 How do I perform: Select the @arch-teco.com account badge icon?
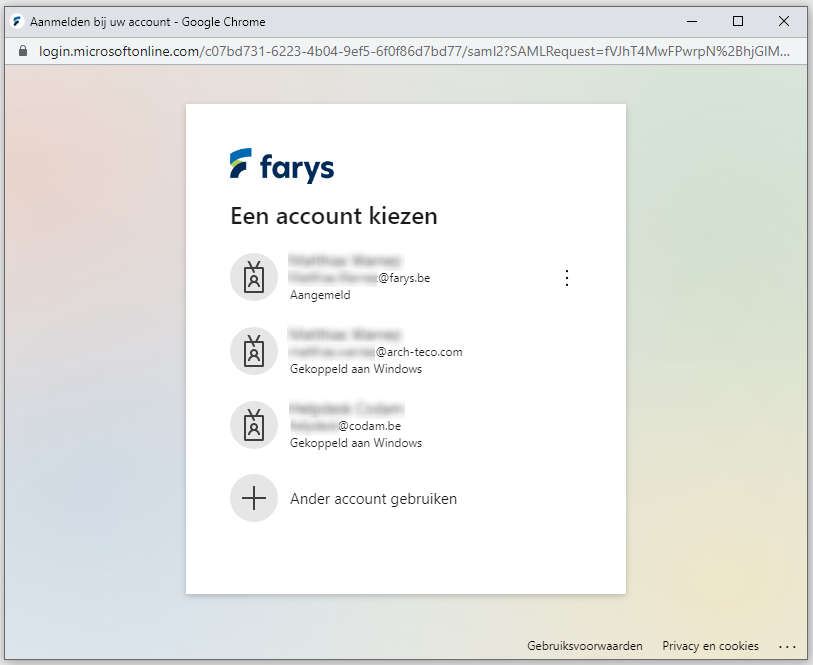point(254,351)
